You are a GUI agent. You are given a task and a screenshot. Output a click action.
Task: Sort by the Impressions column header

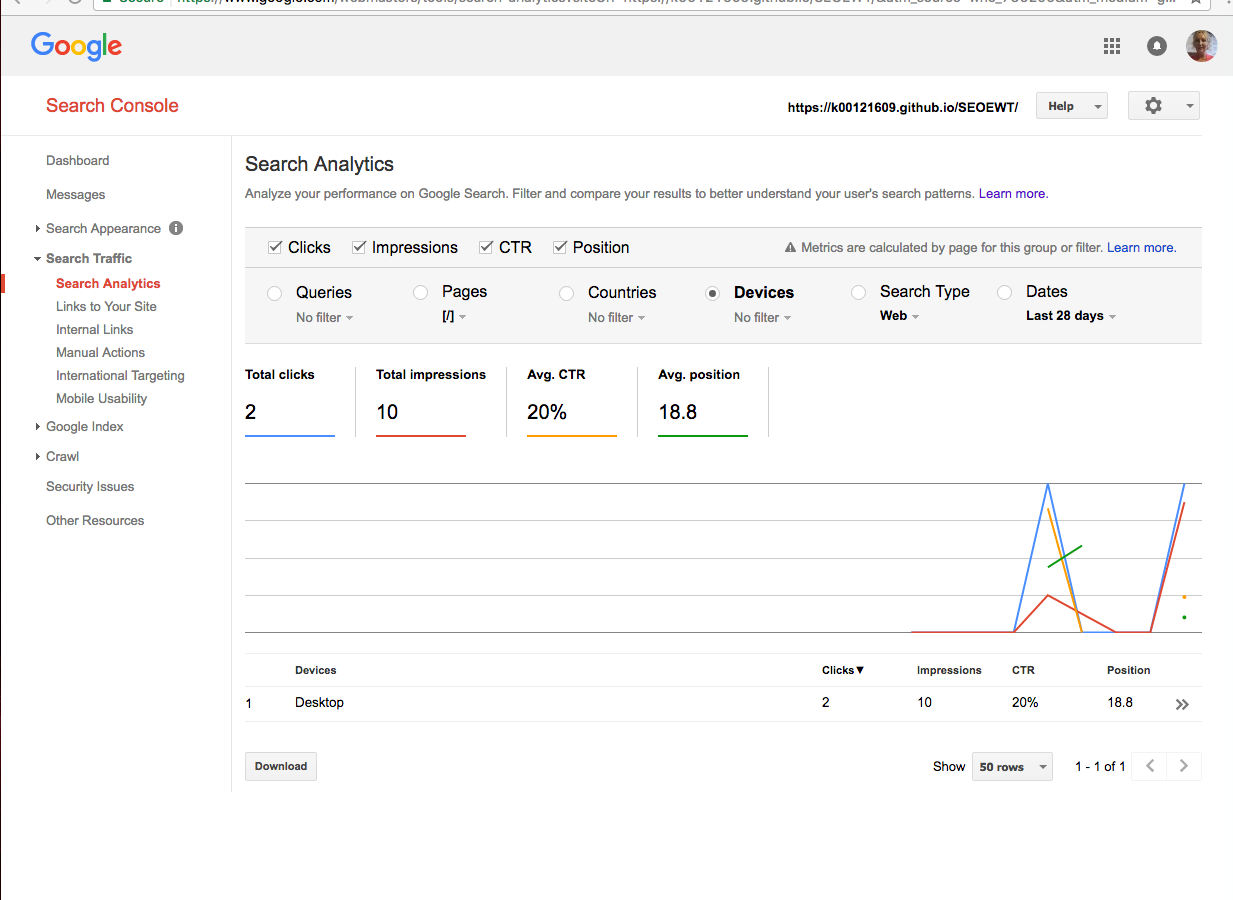(x=949, y=670)
